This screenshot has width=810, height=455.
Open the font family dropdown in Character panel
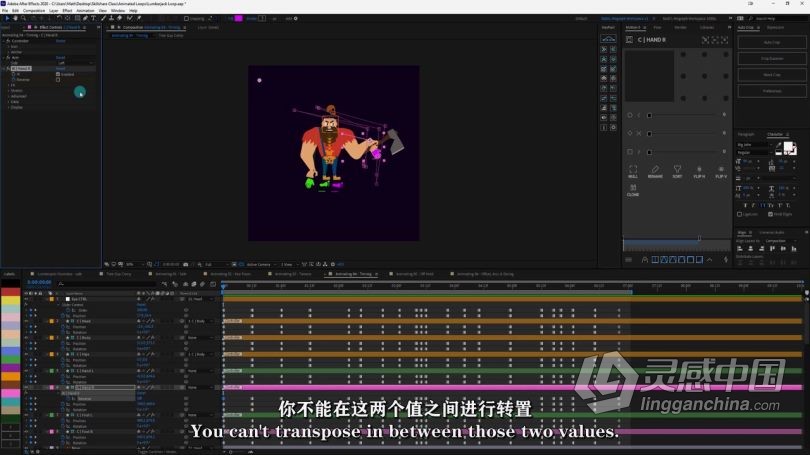[x=757, y=144]
